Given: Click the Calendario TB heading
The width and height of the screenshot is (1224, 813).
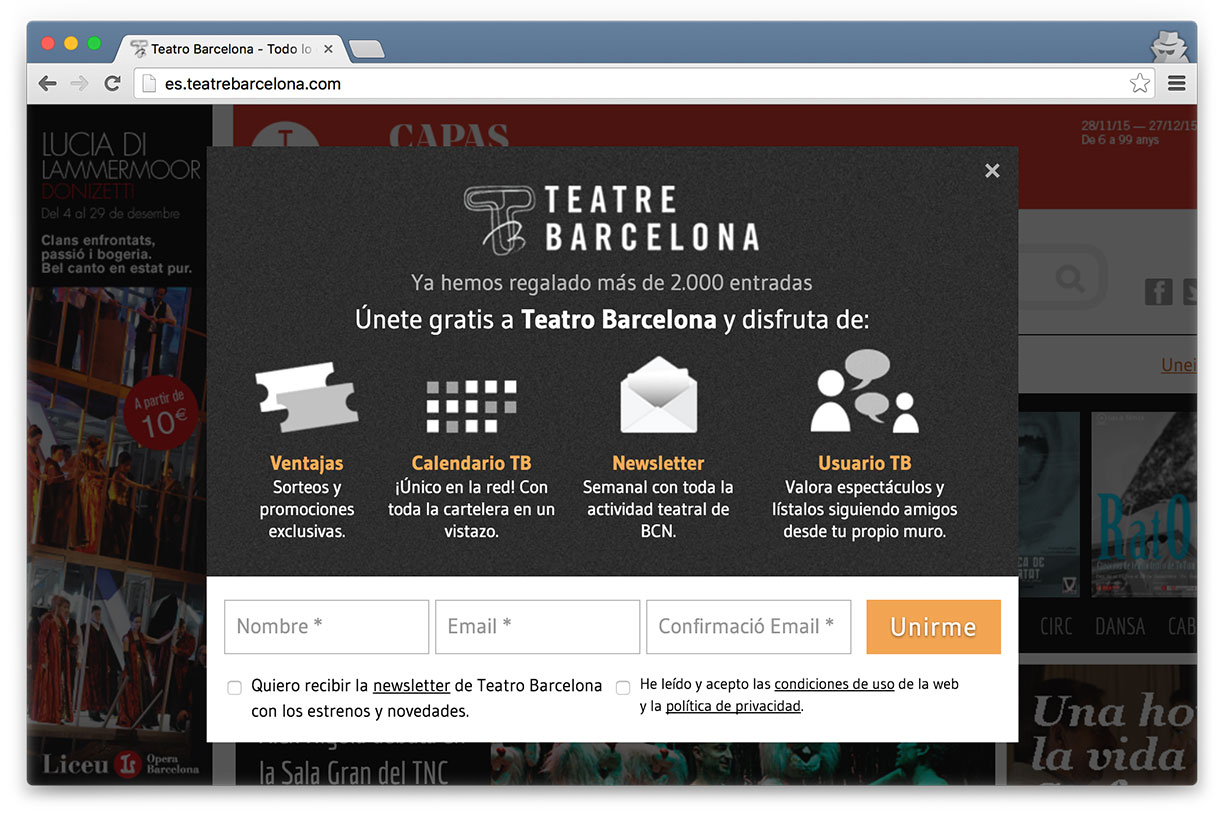Looking at the screenshot, I should 471,463.
